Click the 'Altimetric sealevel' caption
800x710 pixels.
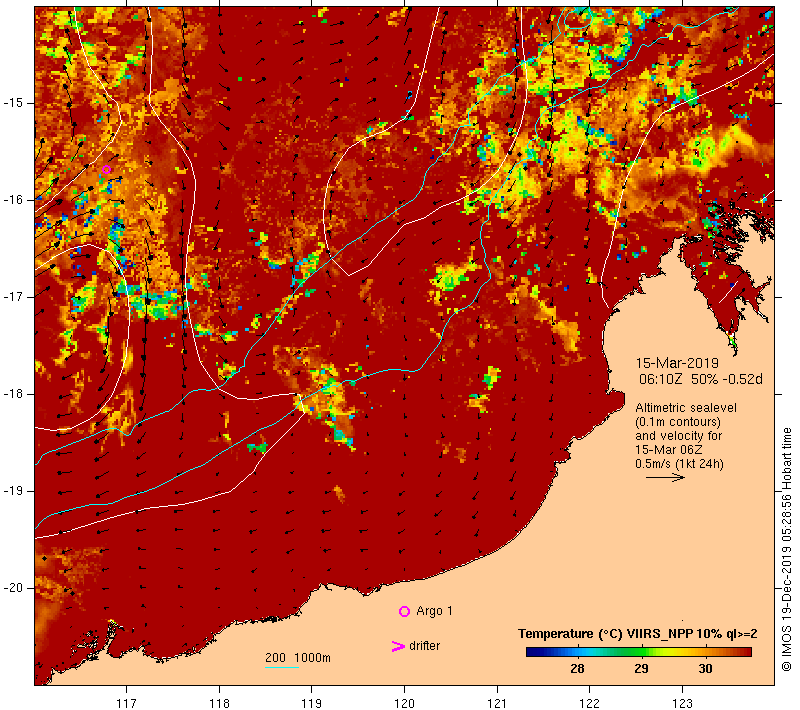[x=686, y=408]
